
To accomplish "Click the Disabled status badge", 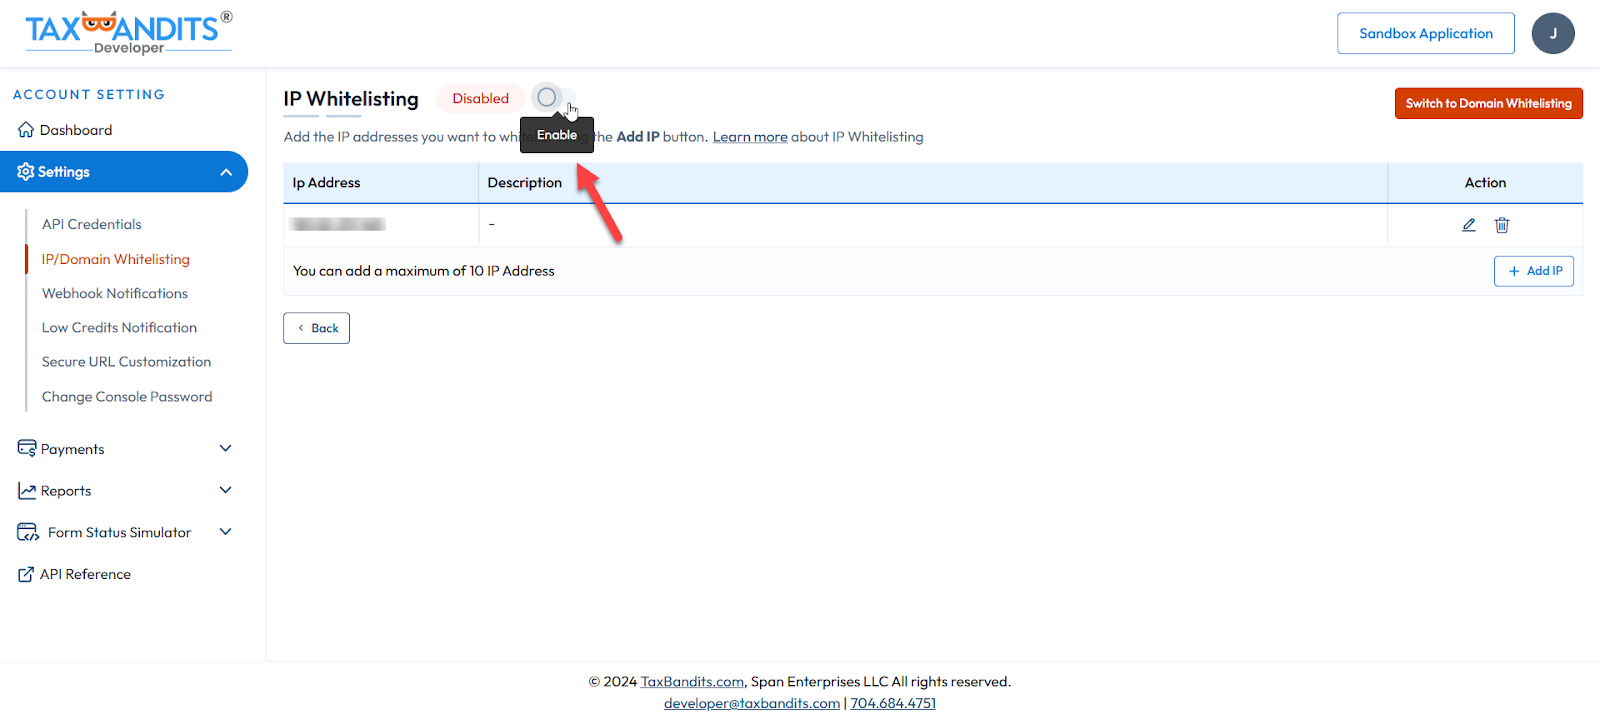I will pyautogui.click(x=480, y=98).
